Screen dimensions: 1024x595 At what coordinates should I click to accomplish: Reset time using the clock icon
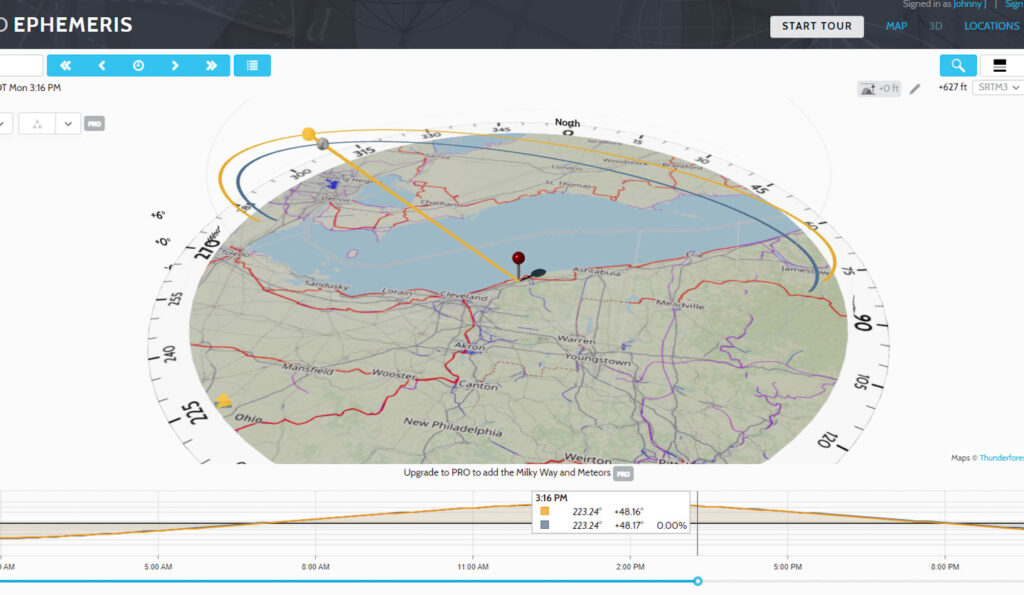pyautogui.click(x=138, y=65)
